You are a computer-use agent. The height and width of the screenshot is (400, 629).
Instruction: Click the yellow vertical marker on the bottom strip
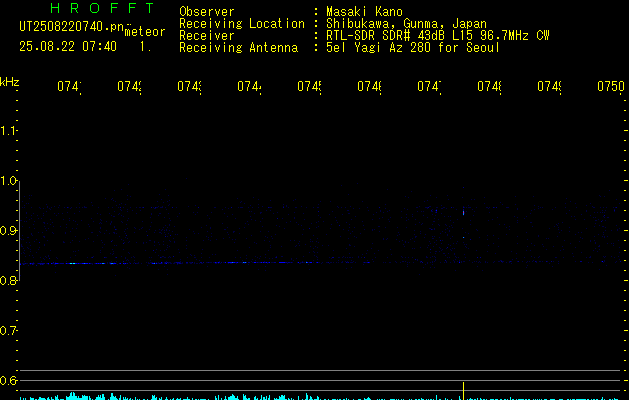[x=463, y=391]
